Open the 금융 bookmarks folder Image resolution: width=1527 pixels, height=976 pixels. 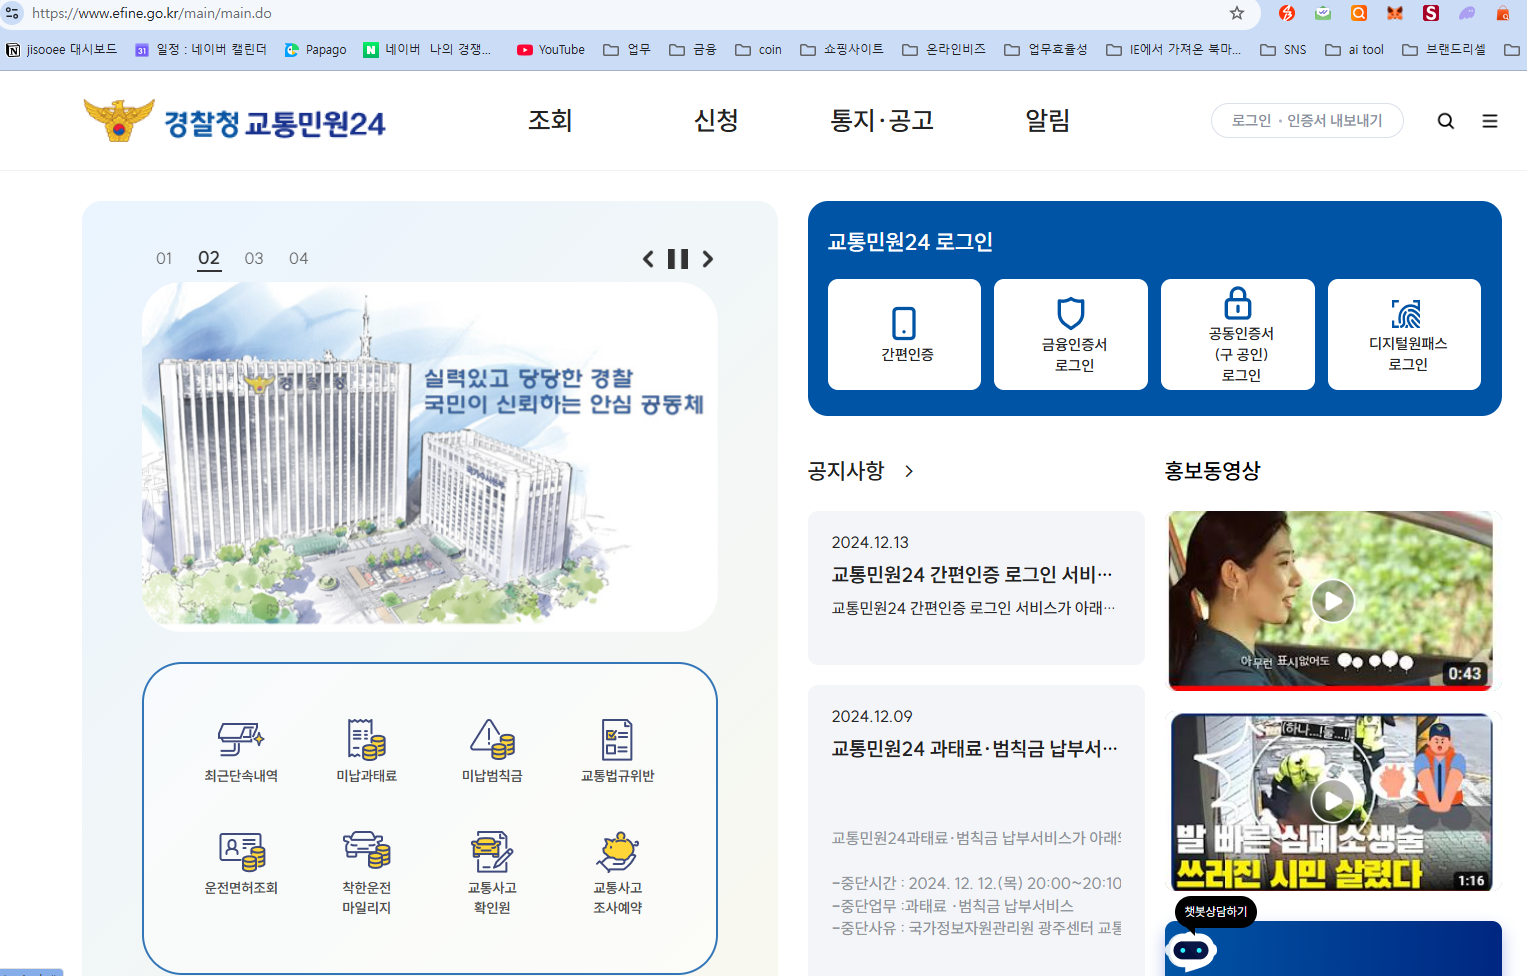click(x=693, y=49)
